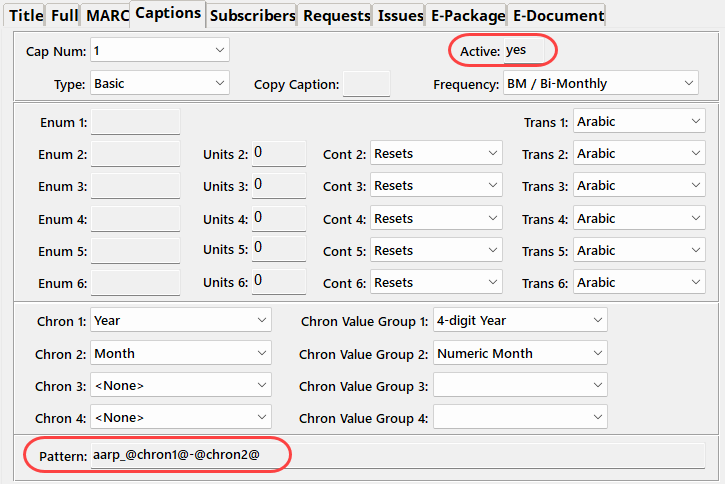Viewport: 725px width, 484px height.
Task: Open the Requests tab
Action: click(336, 15)
